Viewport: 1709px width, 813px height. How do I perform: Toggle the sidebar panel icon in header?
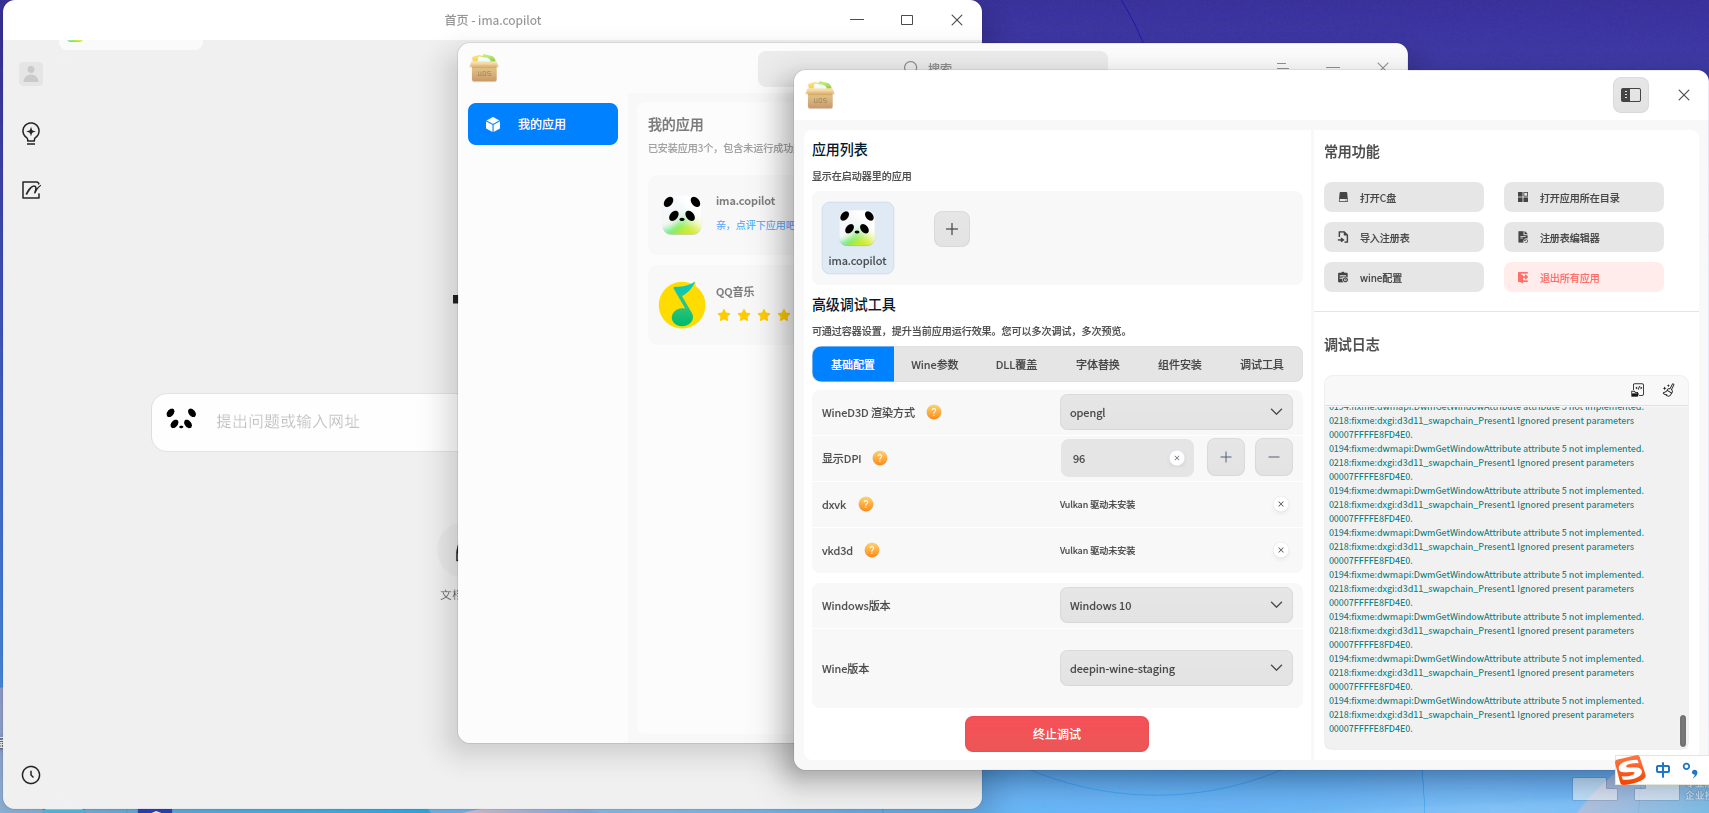point(1631,95)
